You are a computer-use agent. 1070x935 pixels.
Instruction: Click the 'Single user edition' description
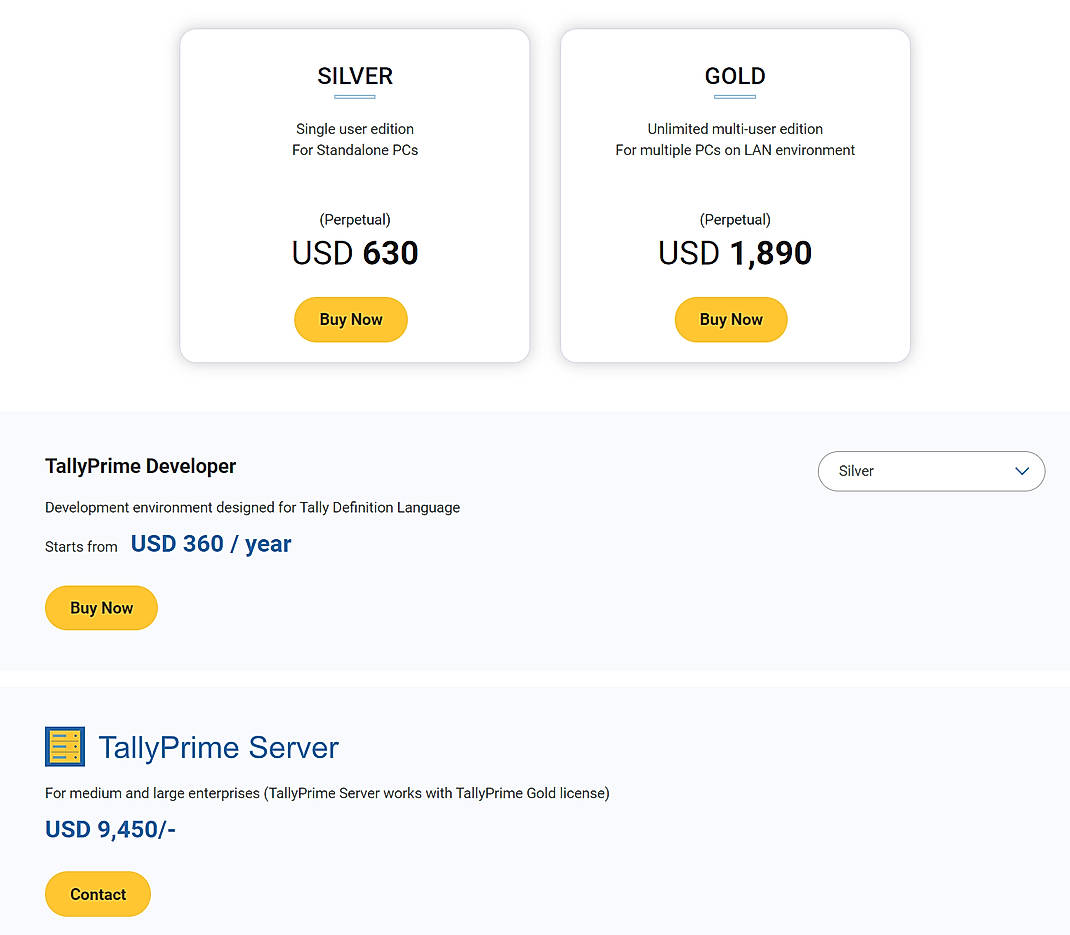pos(355,129)
